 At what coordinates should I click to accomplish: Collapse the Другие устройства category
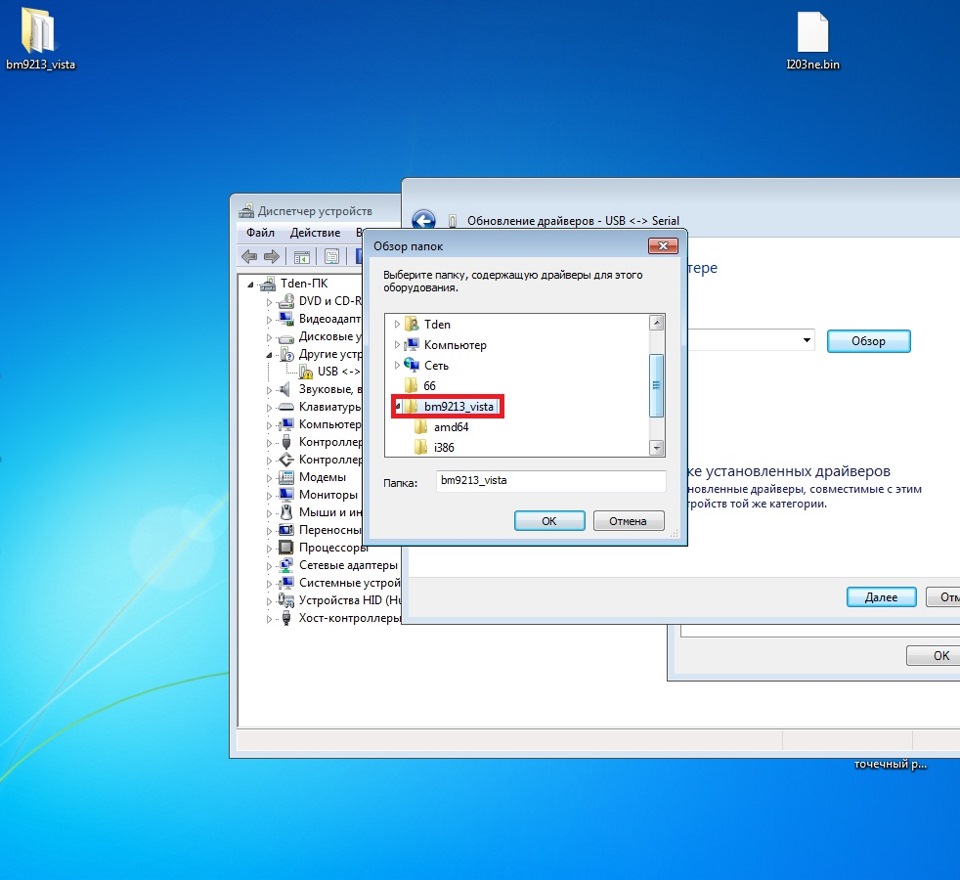click(x=269, y=354)
